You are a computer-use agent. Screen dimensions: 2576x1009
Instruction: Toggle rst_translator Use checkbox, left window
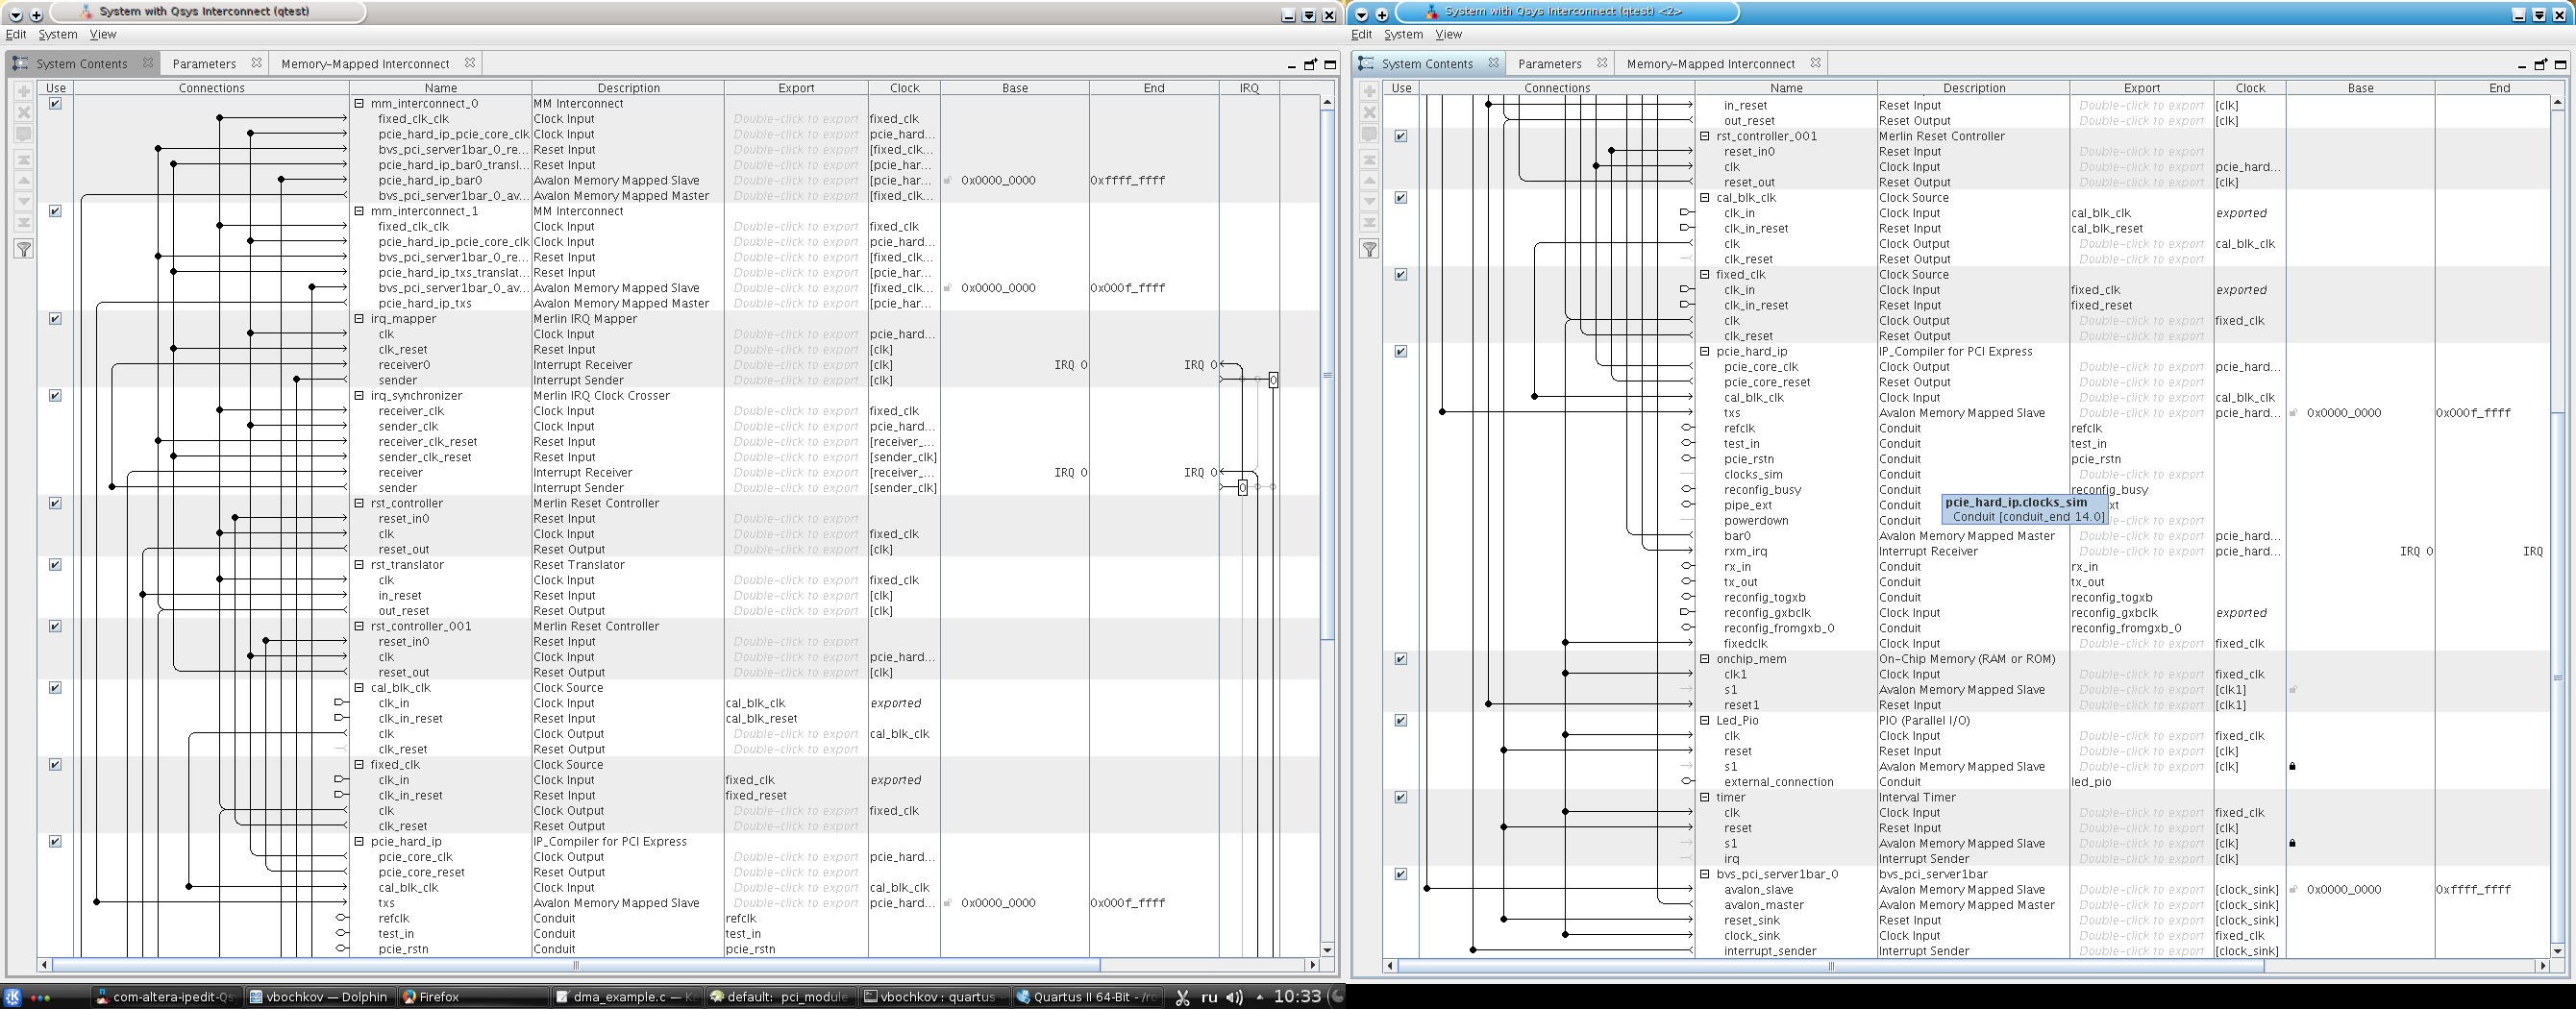(x=56, y=565)
